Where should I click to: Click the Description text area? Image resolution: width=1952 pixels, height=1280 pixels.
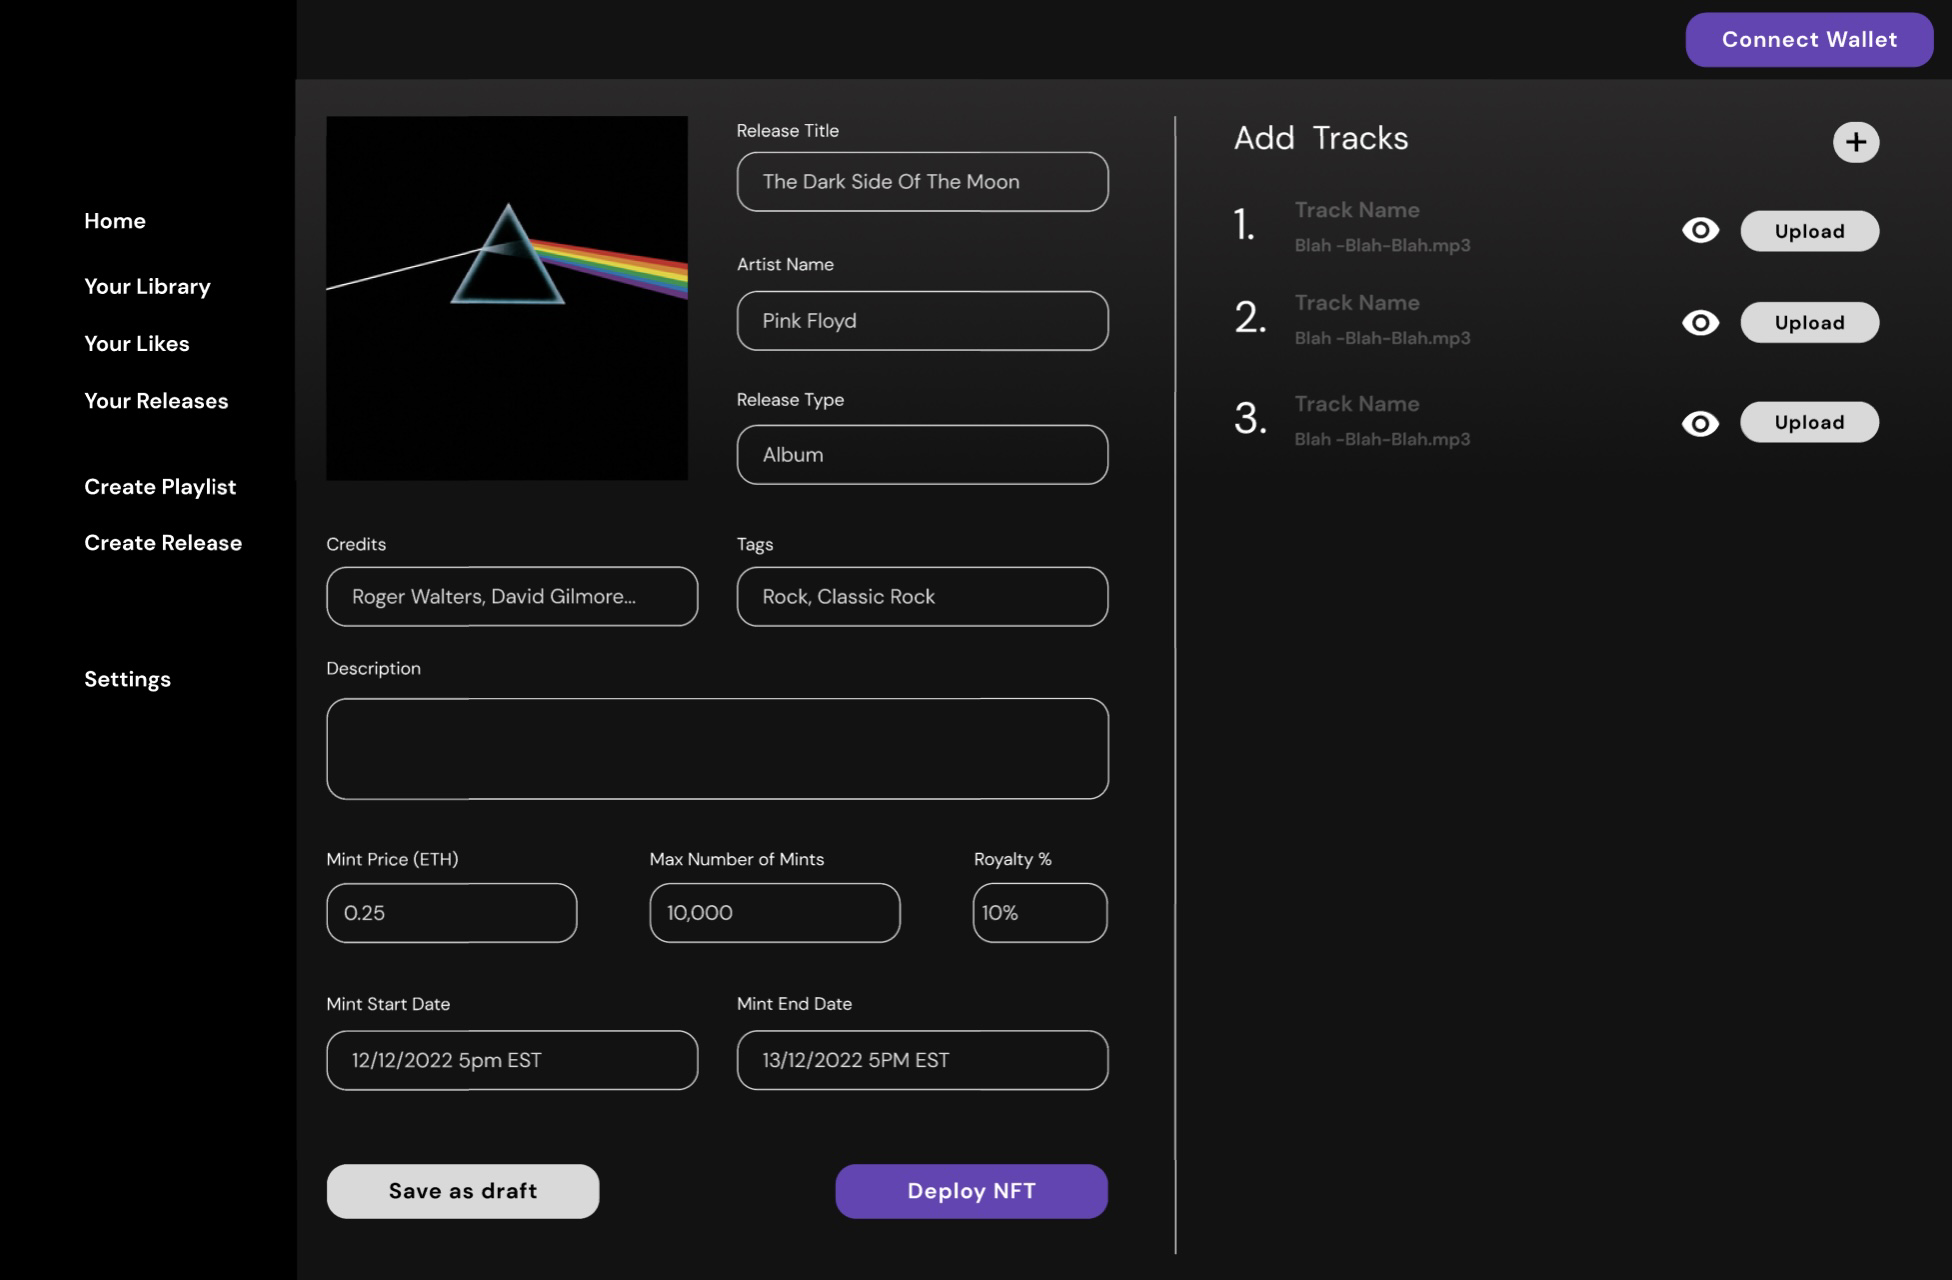pos(716,748)
